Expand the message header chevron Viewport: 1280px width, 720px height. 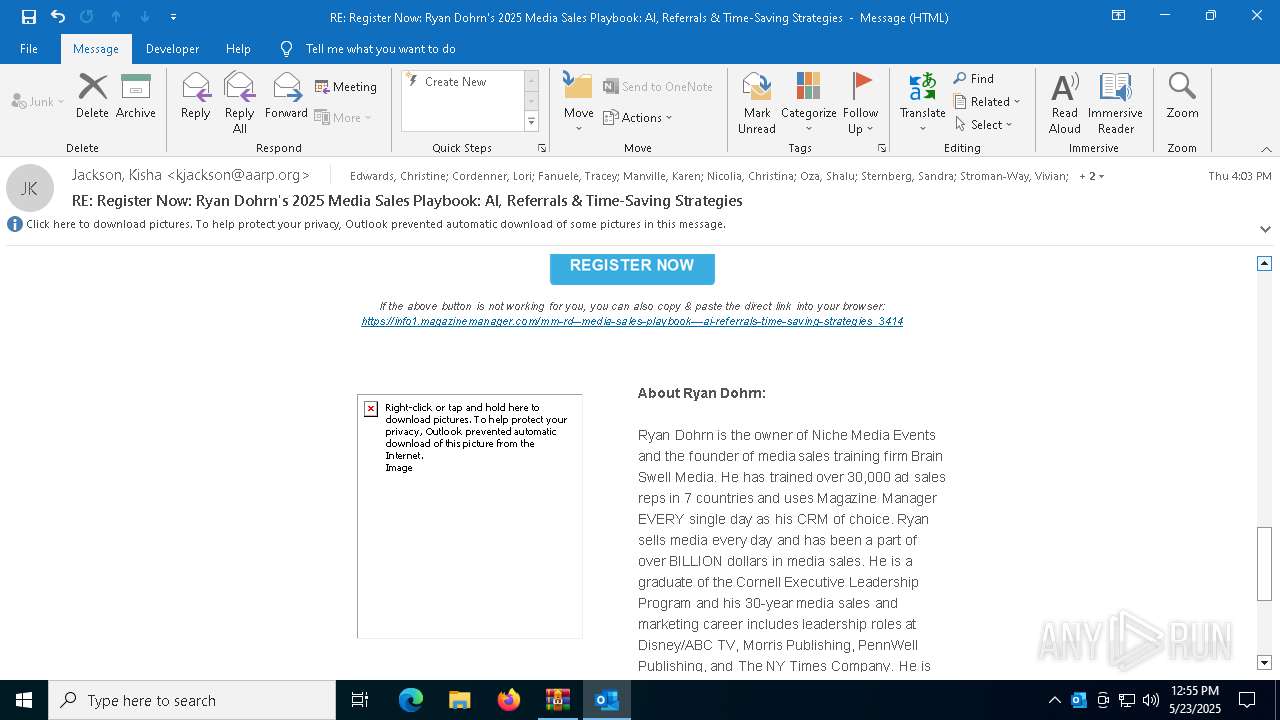tap(1265, 229)
